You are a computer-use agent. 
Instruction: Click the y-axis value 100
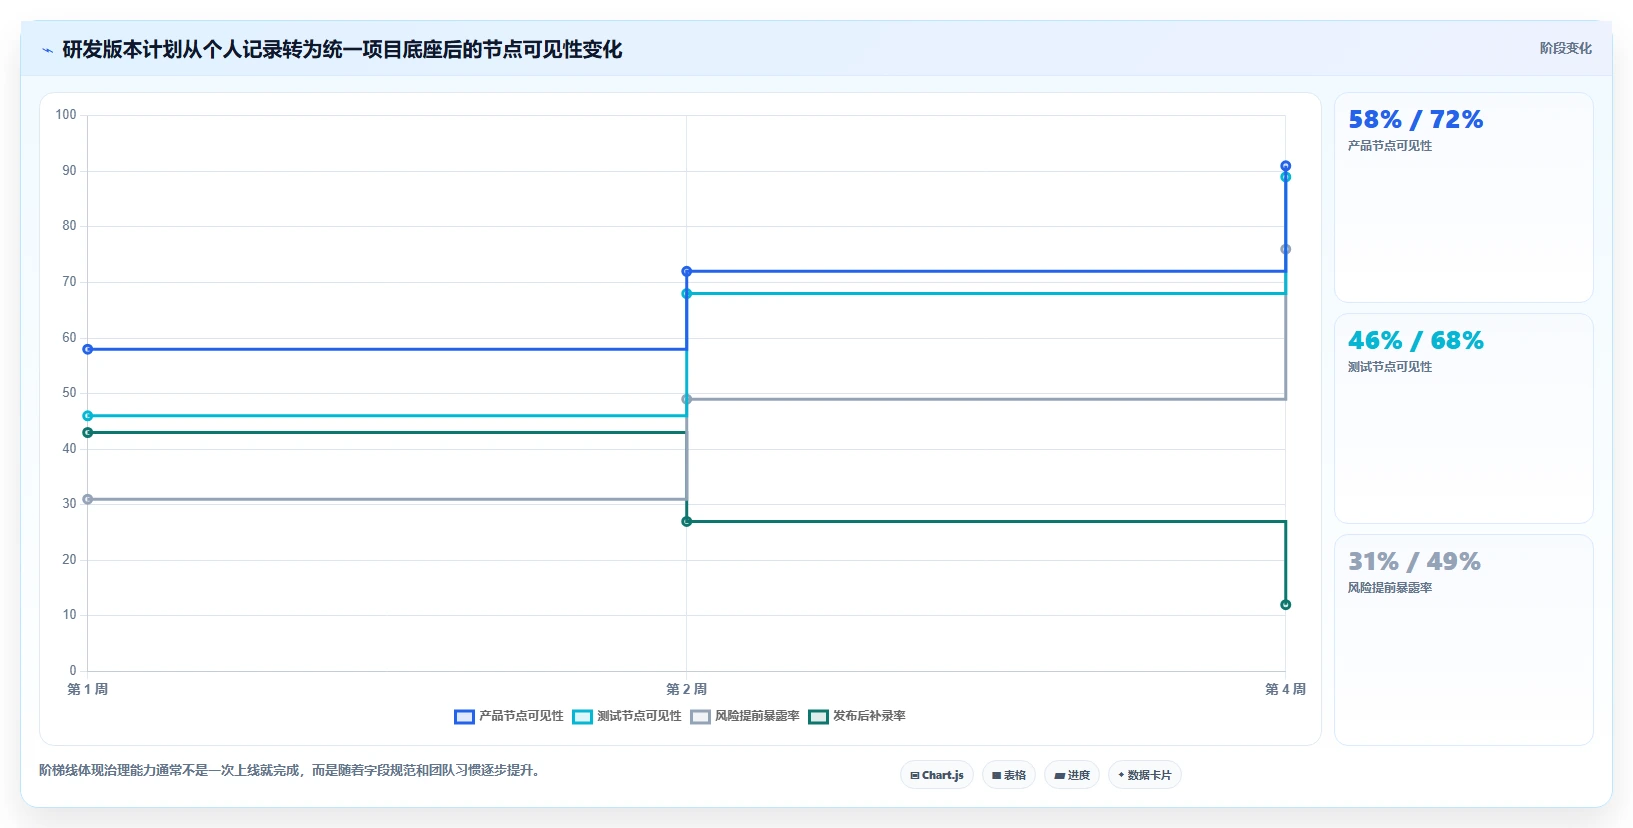point(66,115)
